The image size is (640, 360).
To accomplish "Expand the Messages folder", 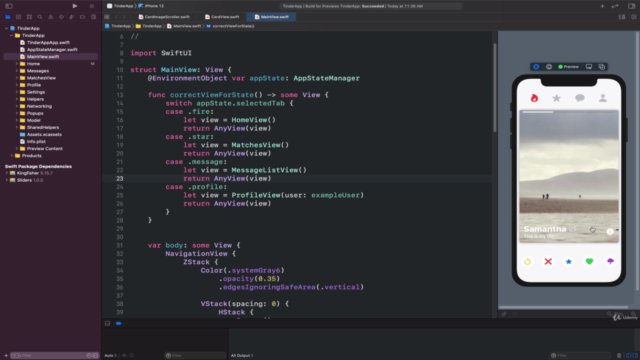I will coord(16,71).
